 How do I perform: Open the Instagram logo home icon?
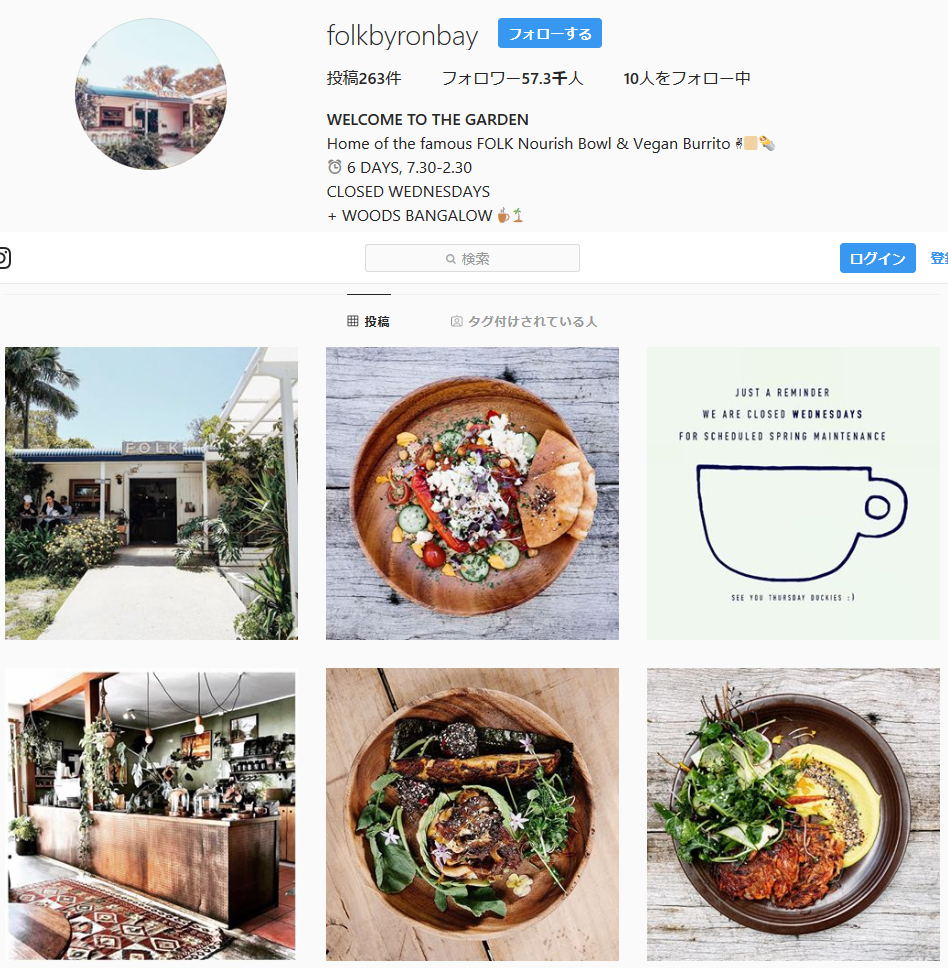point(4,258)
